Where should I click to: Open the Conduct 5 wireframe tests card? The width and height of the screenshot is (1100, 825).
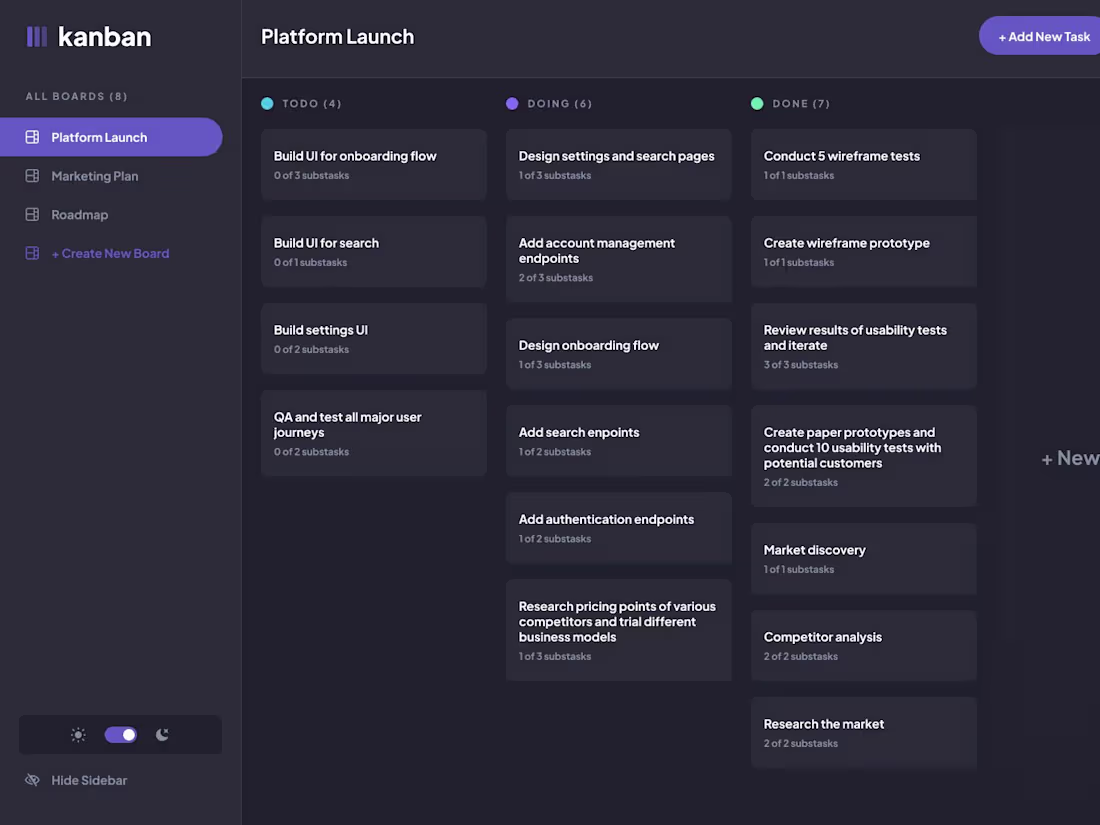click(x=863, y=164)
